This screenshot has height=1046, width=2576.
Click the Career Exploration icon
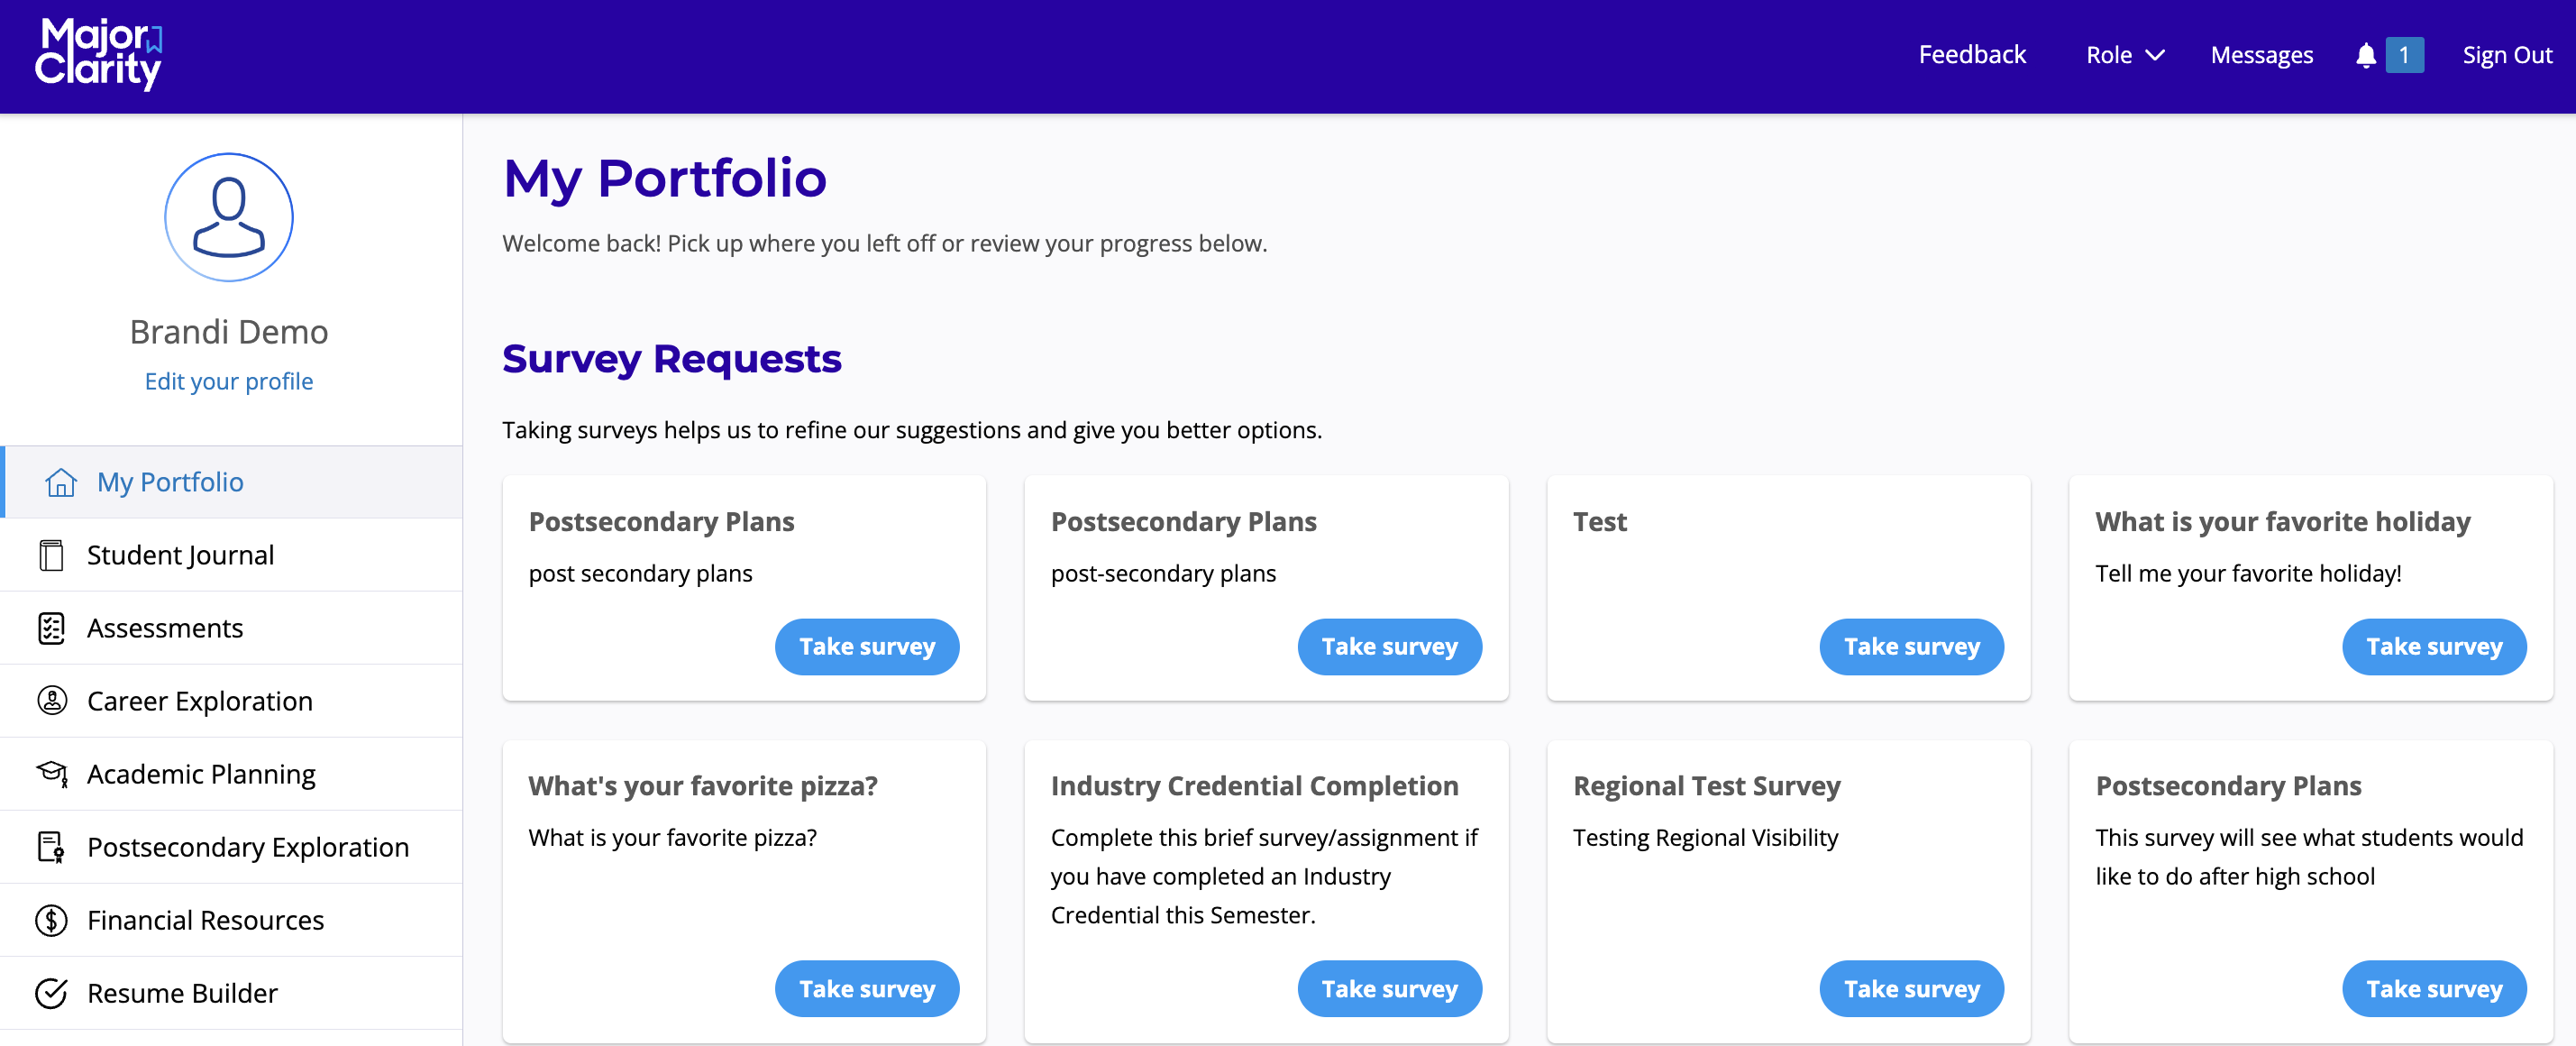(x=51, y=701)
